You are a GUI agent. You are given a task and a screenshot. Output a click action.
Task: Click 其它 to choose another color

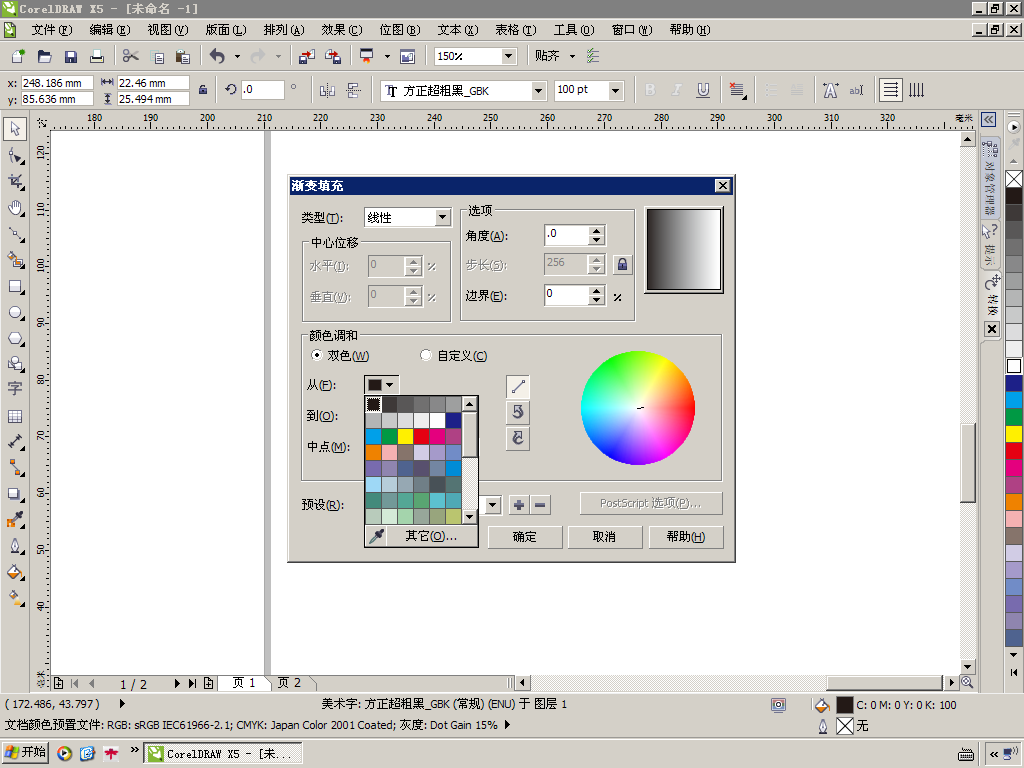click(x=431, y=536)
